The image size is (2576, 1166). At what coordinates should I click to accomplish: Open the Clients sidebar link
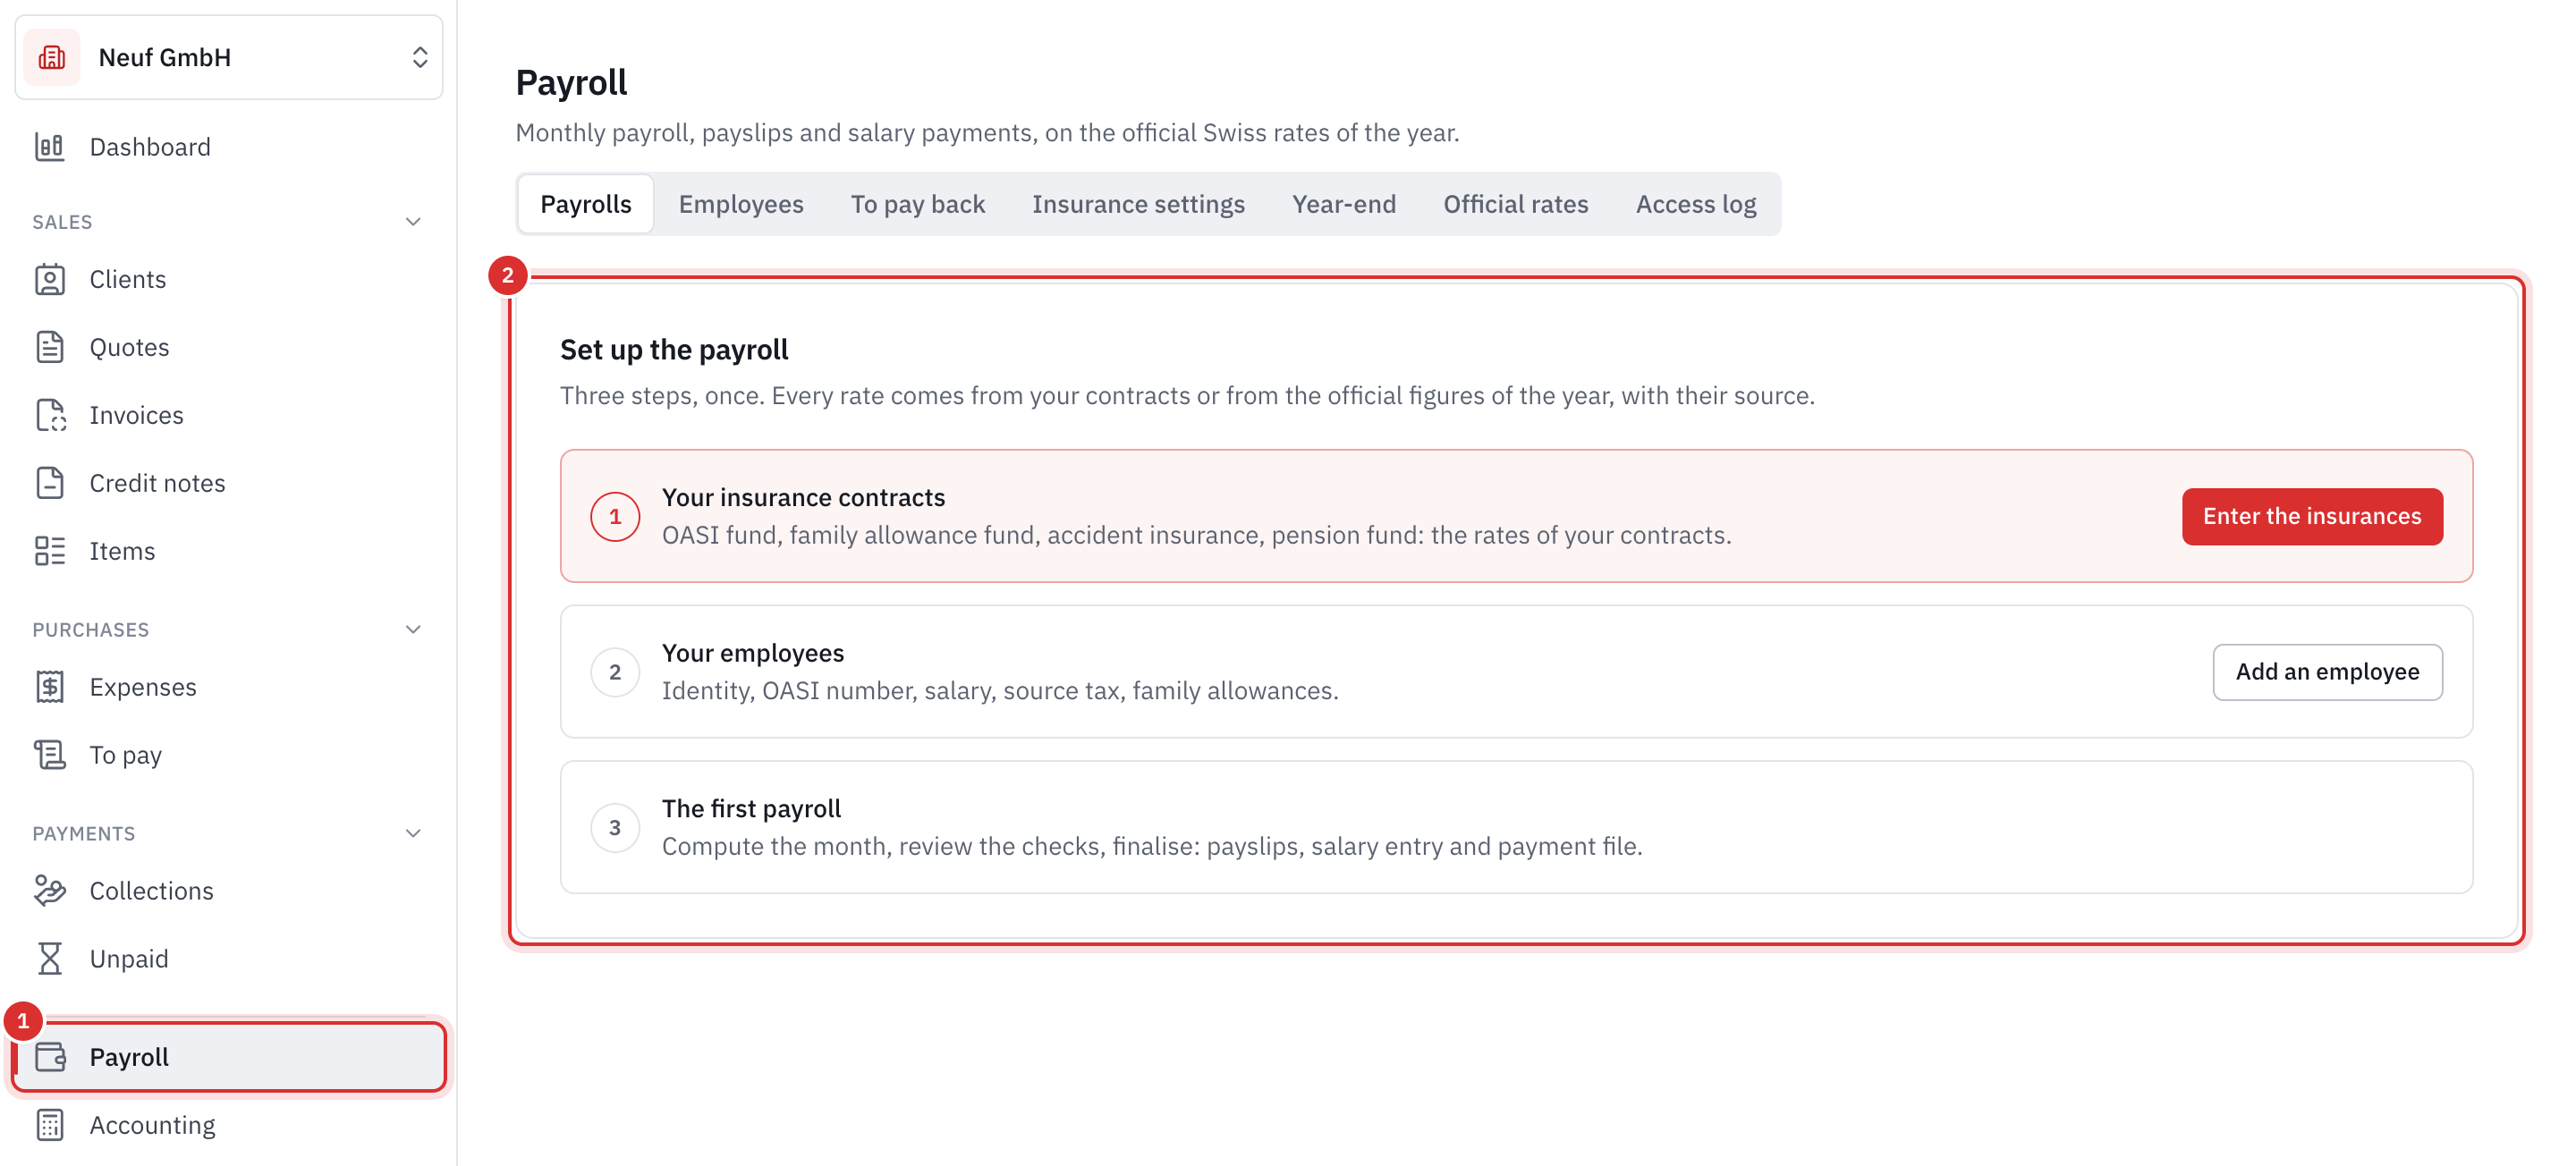229,279
